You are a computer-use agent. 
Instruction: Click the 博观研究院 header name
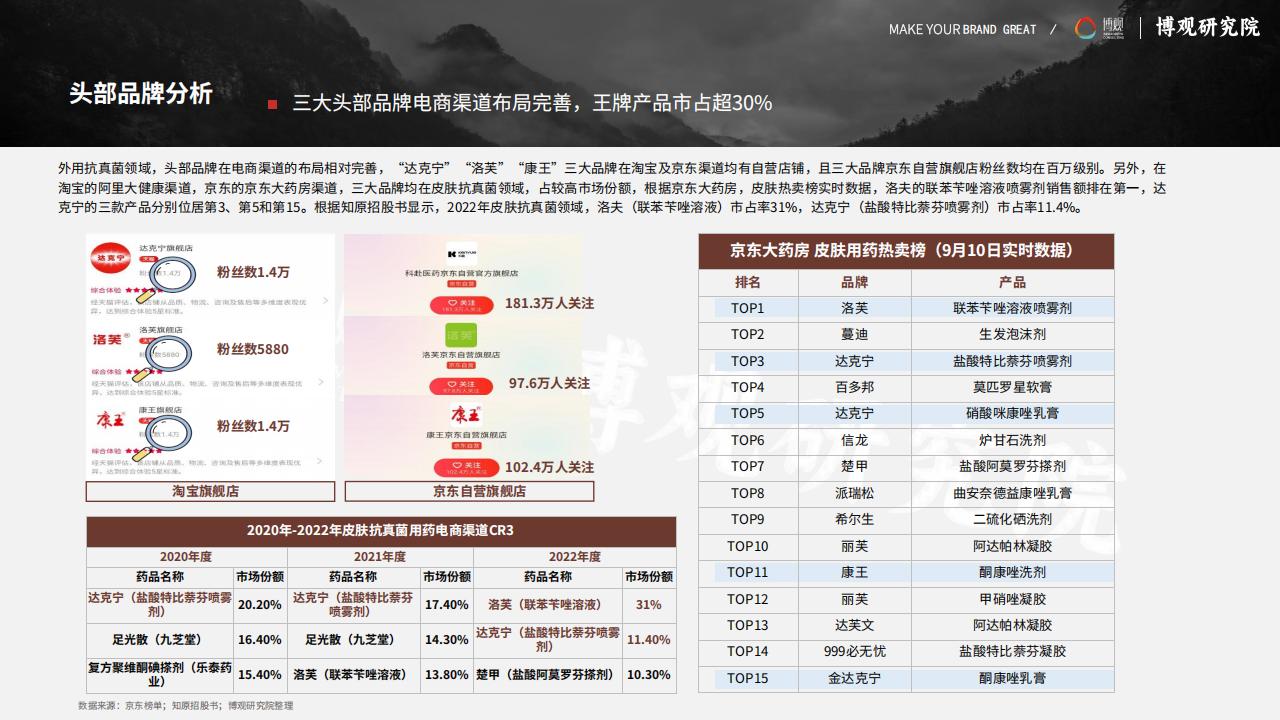pyautogui.click(x=1208, y=28)
